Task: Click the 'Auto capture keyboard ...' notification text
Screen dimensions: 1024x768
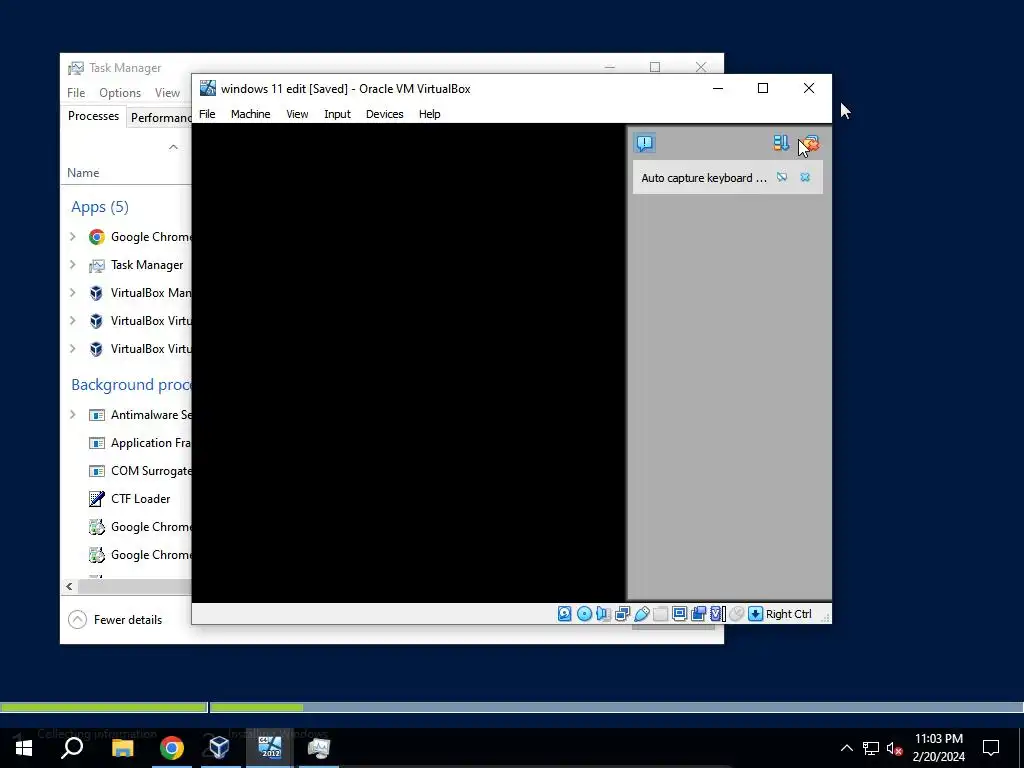Action: pyautogui.click(x=704, y=178)
